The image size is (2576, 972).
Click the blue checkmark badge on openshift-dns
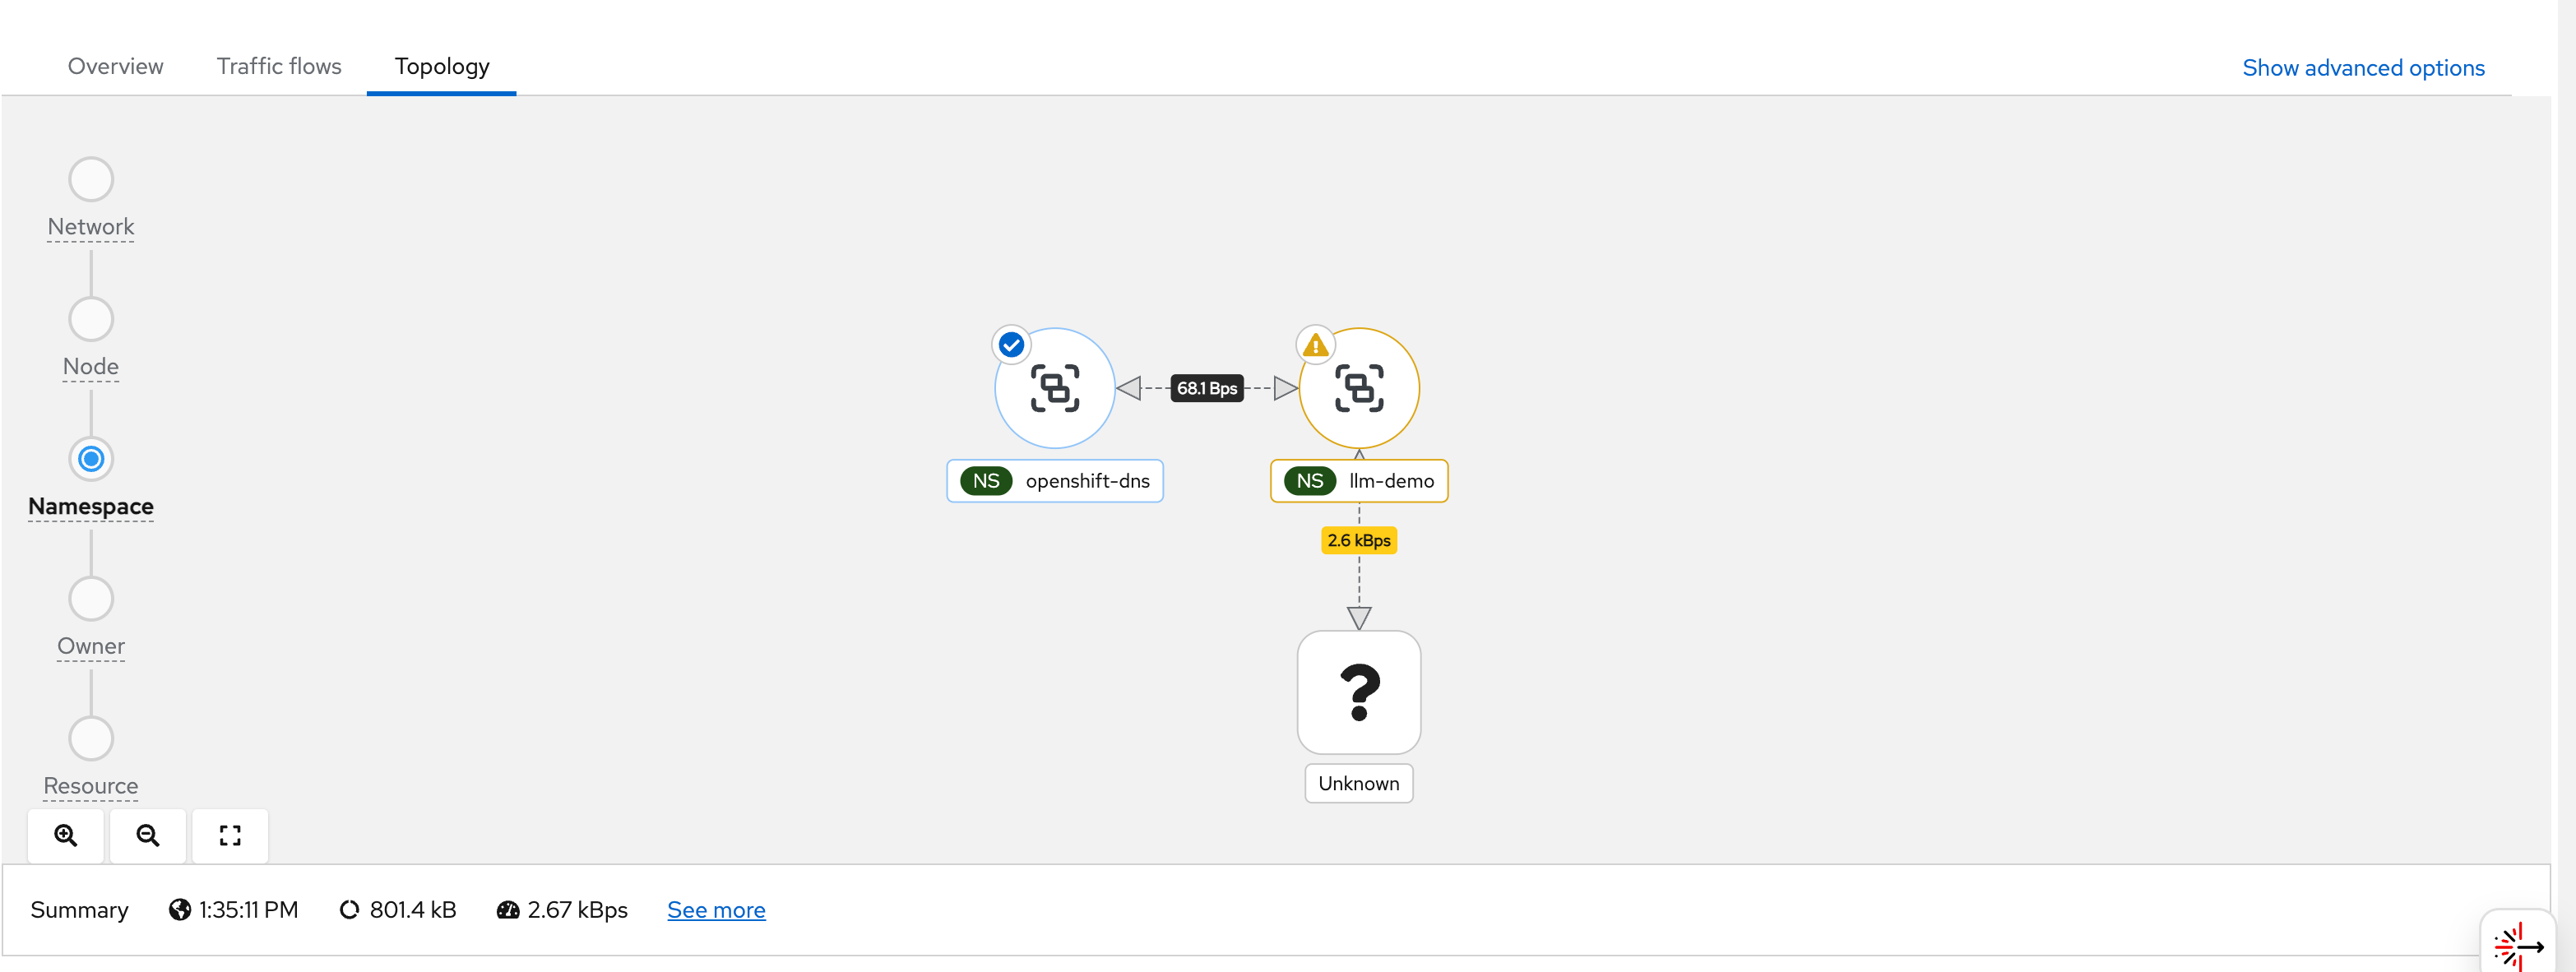[1011, 345]
